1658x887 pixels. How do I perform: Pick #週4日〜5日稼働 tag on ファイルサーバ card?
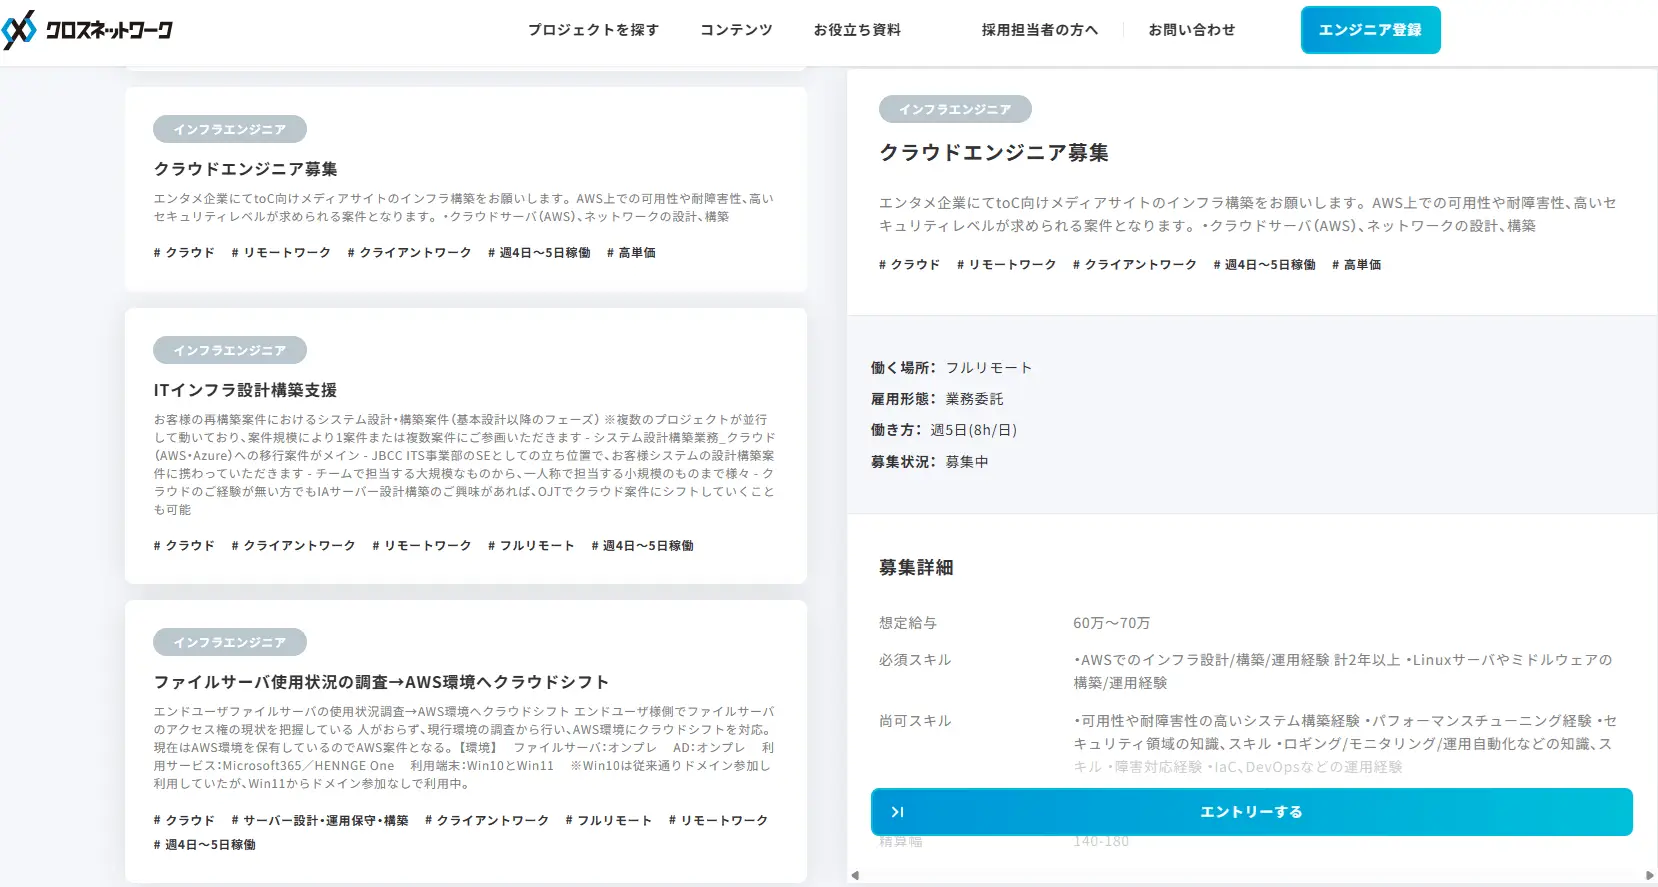click(x=205, y=845)
